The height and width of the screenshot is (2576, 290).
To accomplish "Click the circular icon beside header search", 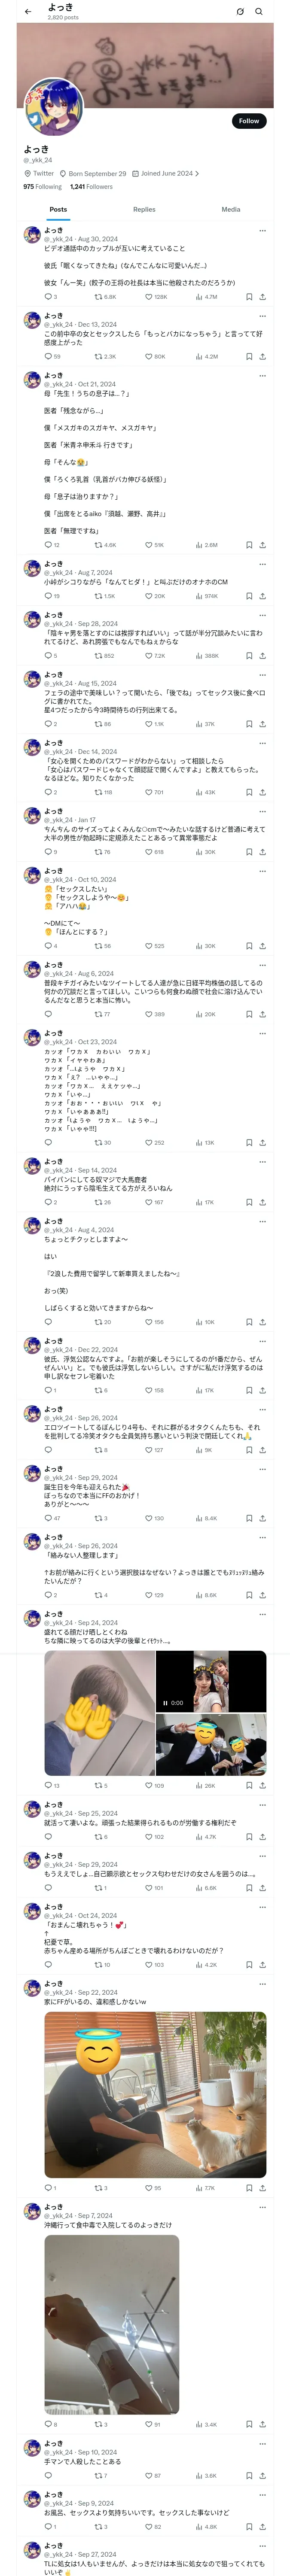I will click(240, 12).
